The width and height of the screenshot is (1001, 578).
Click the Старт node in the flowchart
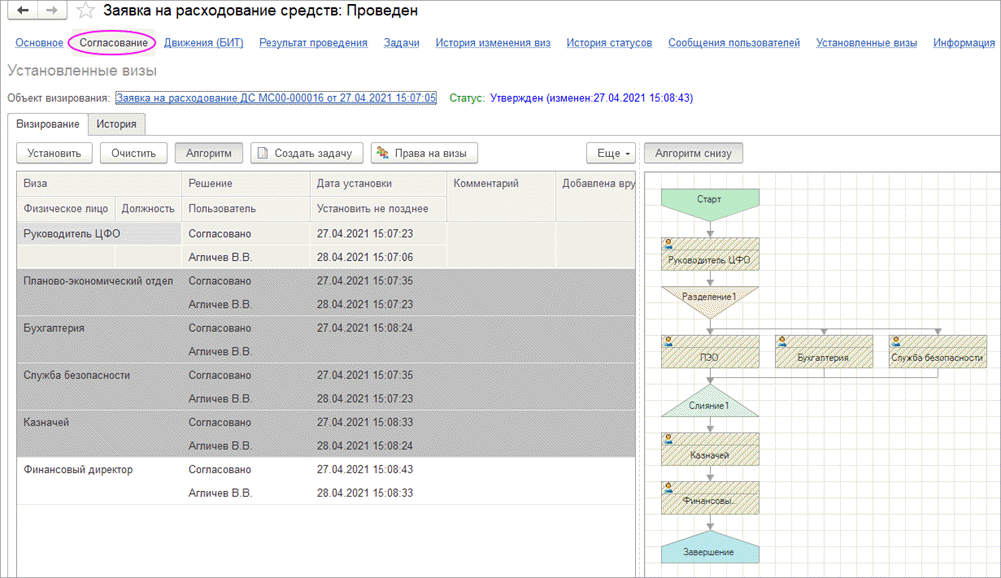[x=709, y=200]
